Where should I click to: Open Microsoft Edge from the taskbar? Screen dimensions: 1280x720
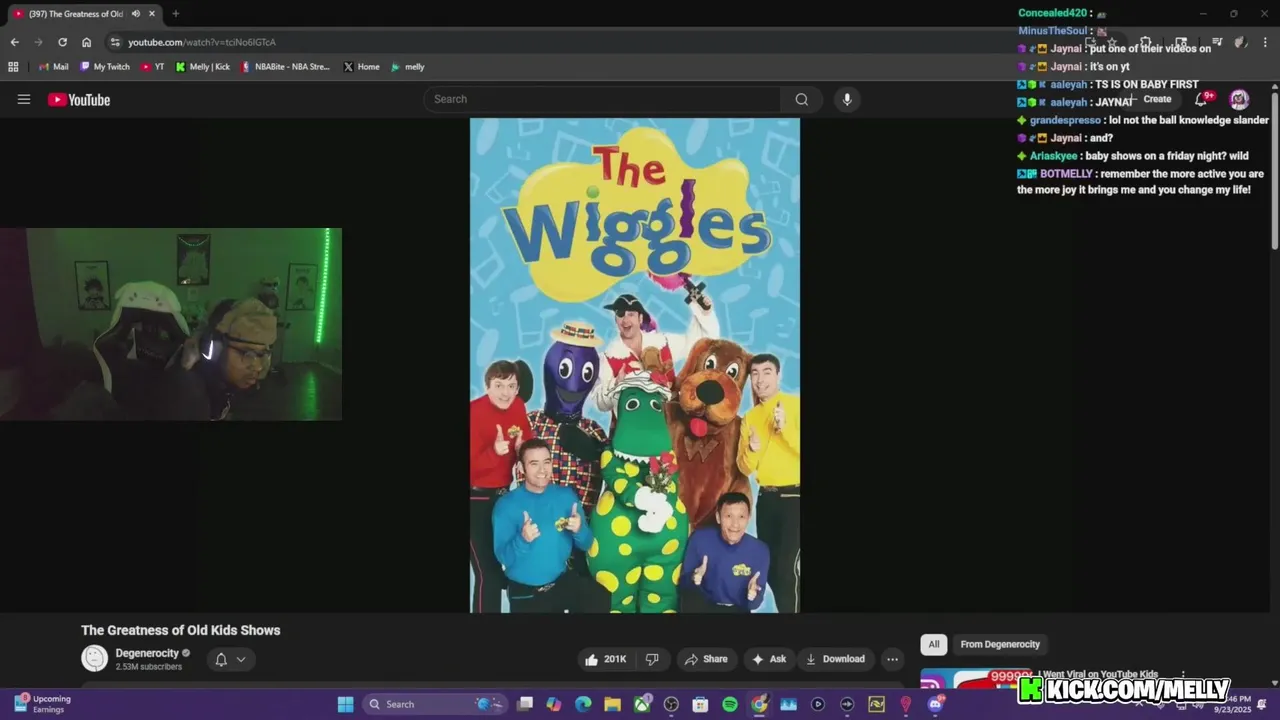coord(583,704)
